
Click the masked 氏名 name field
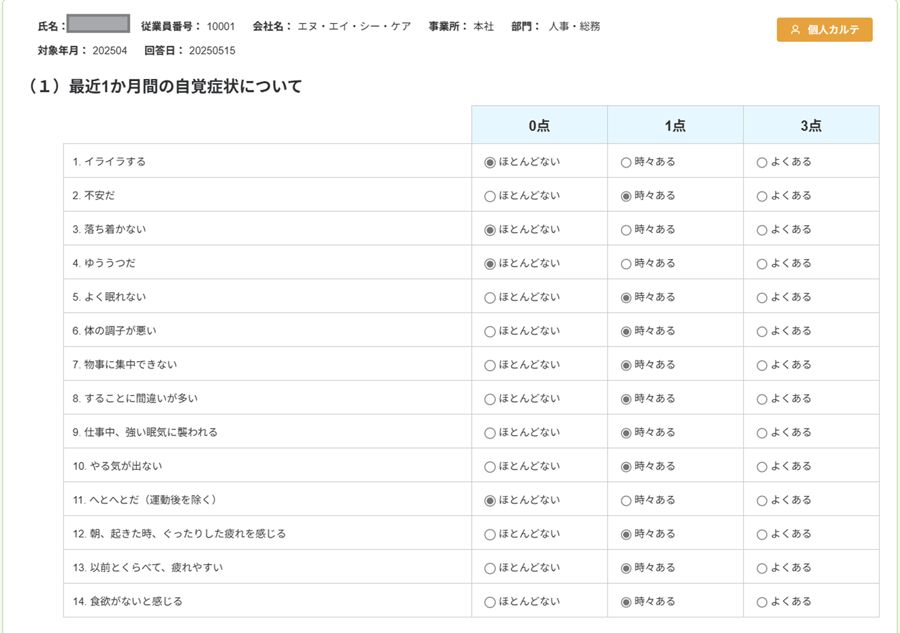pos(98,25)
